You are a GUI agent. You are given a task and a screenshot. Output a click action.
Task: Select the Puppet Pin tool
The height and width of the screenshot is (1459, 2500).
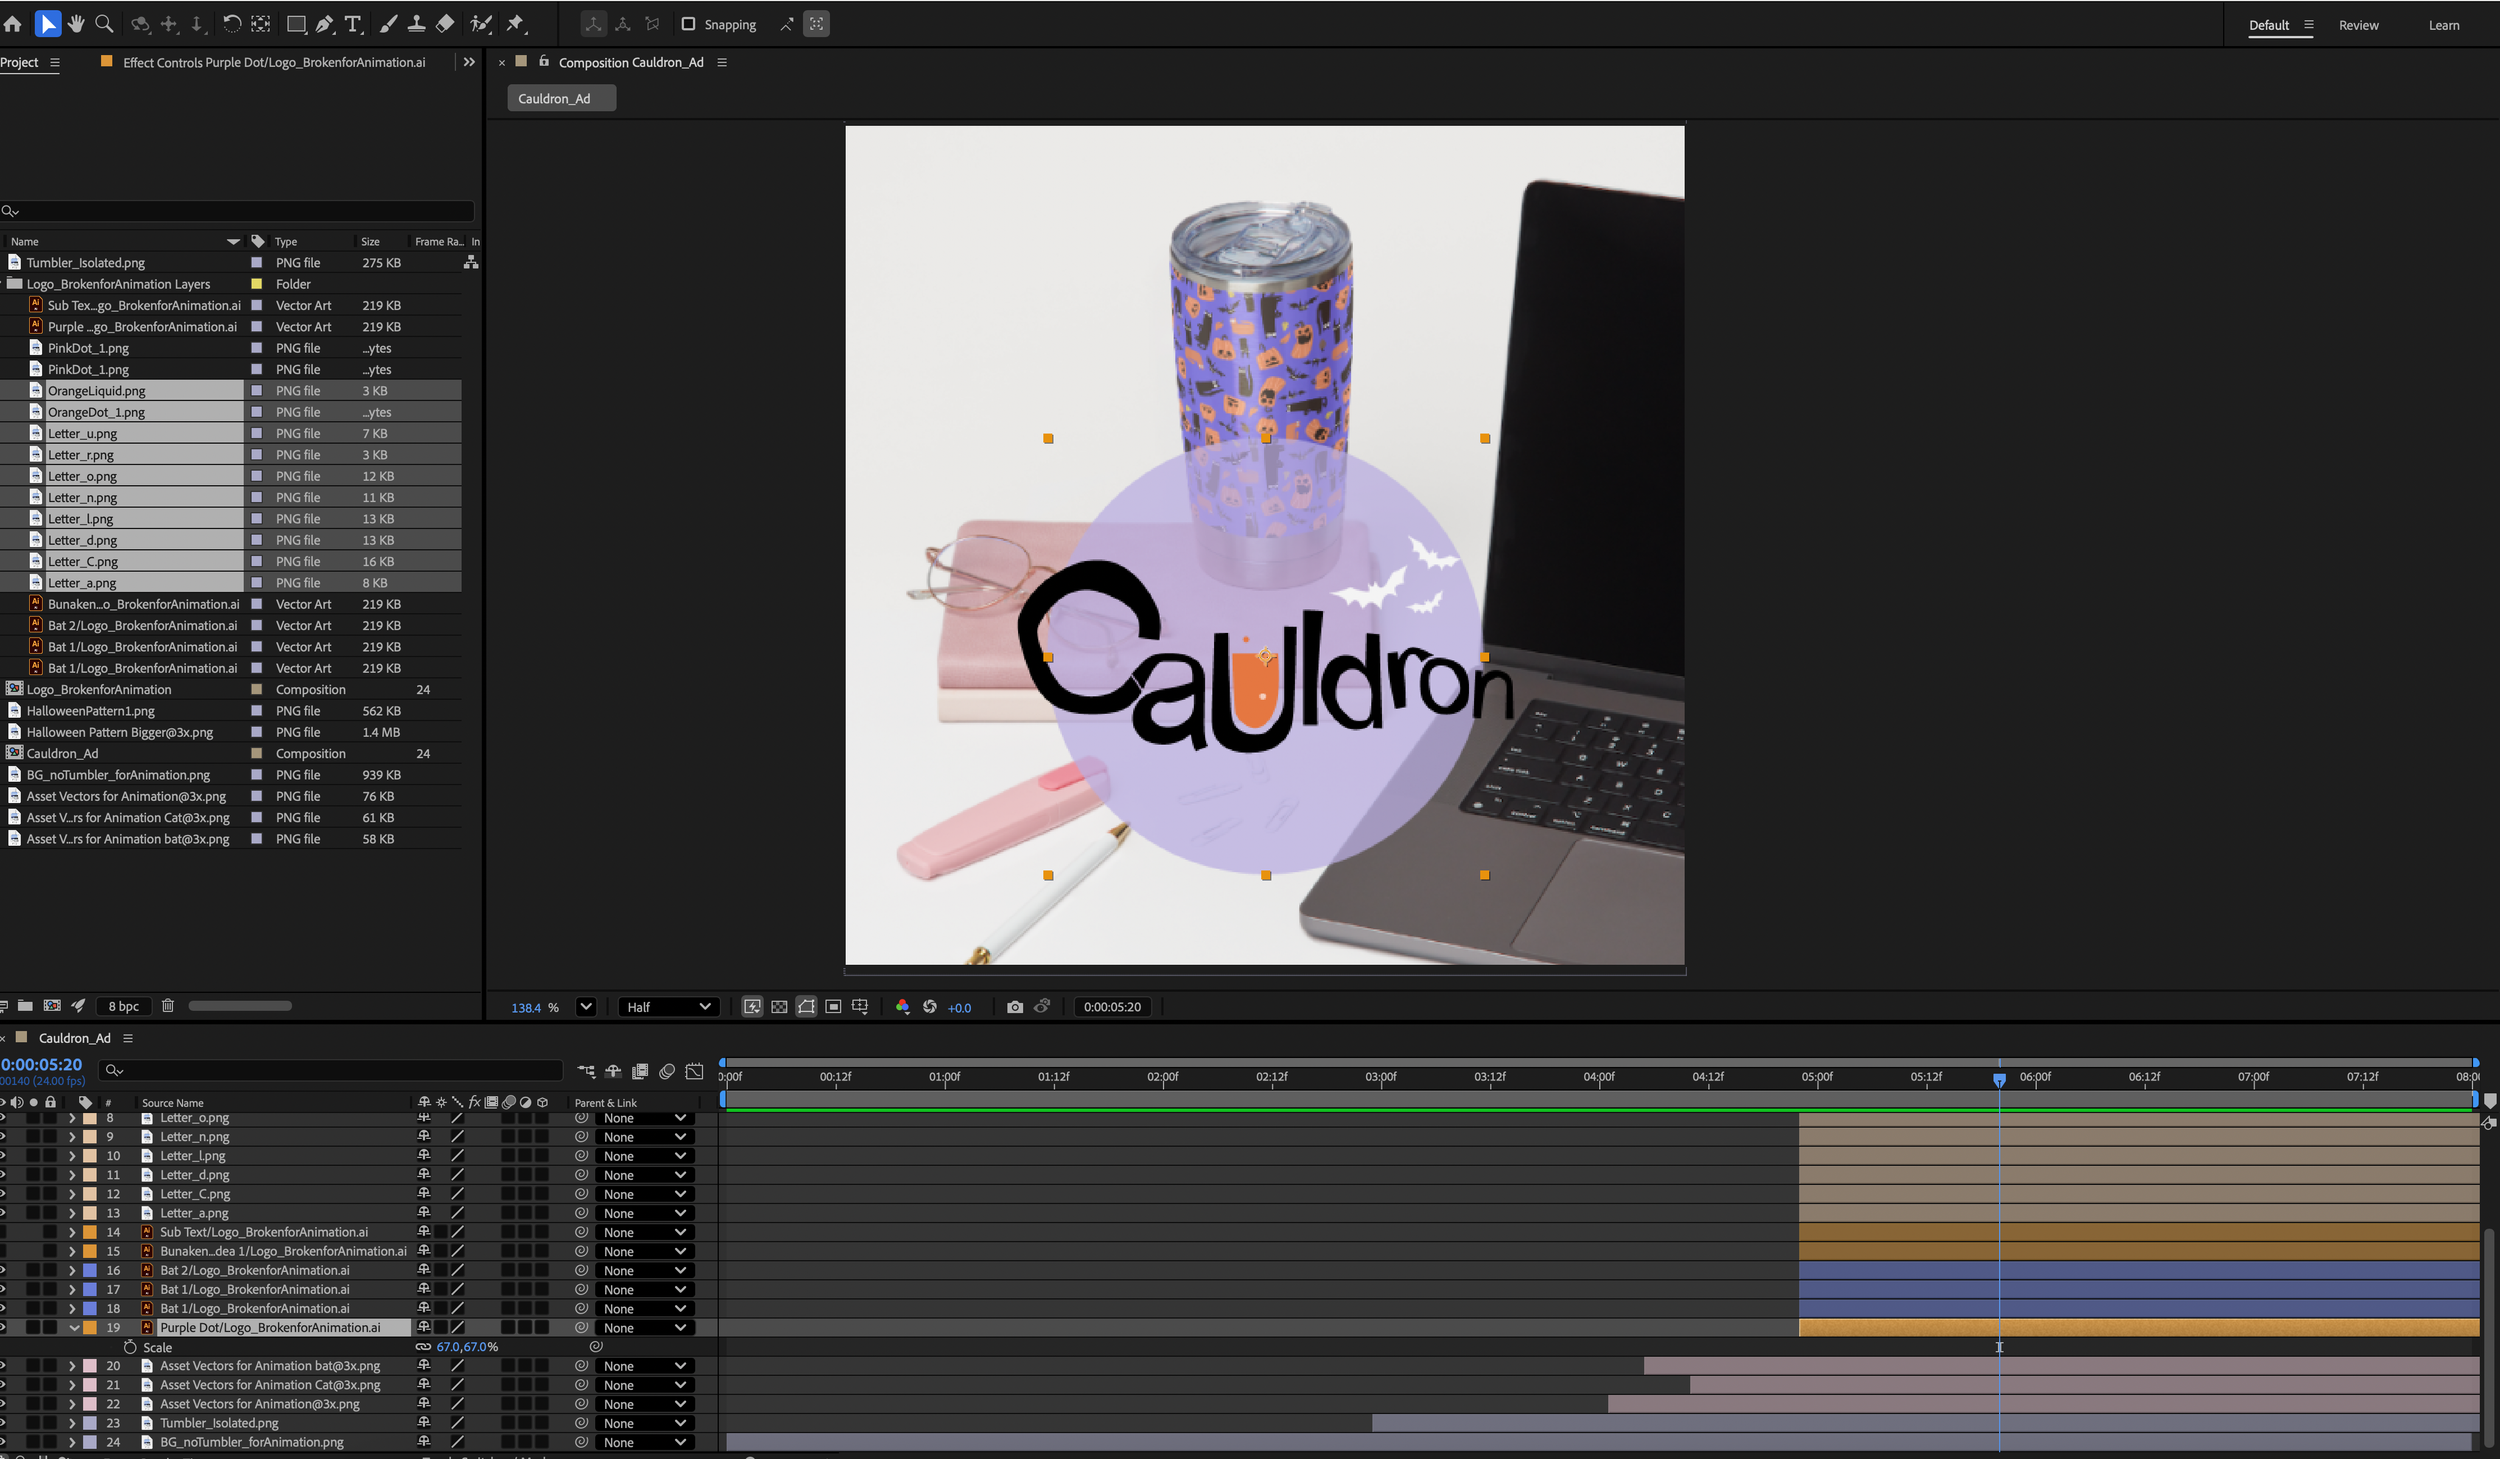[515, 24]
